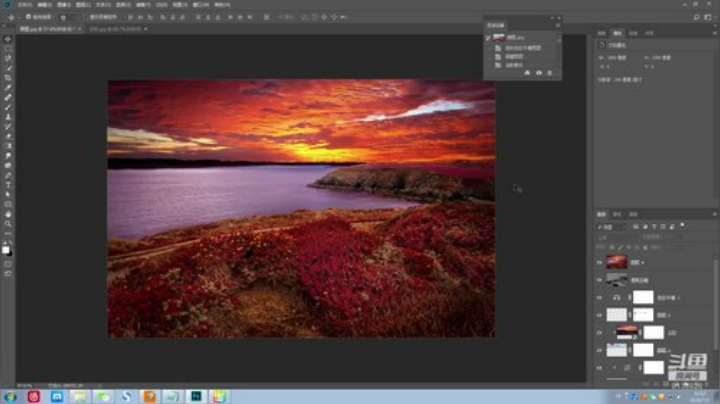Toggle the Auto-Select checkbox in options bar
The height and width of the screenshot is (404, 720).
tap(28, 17)
